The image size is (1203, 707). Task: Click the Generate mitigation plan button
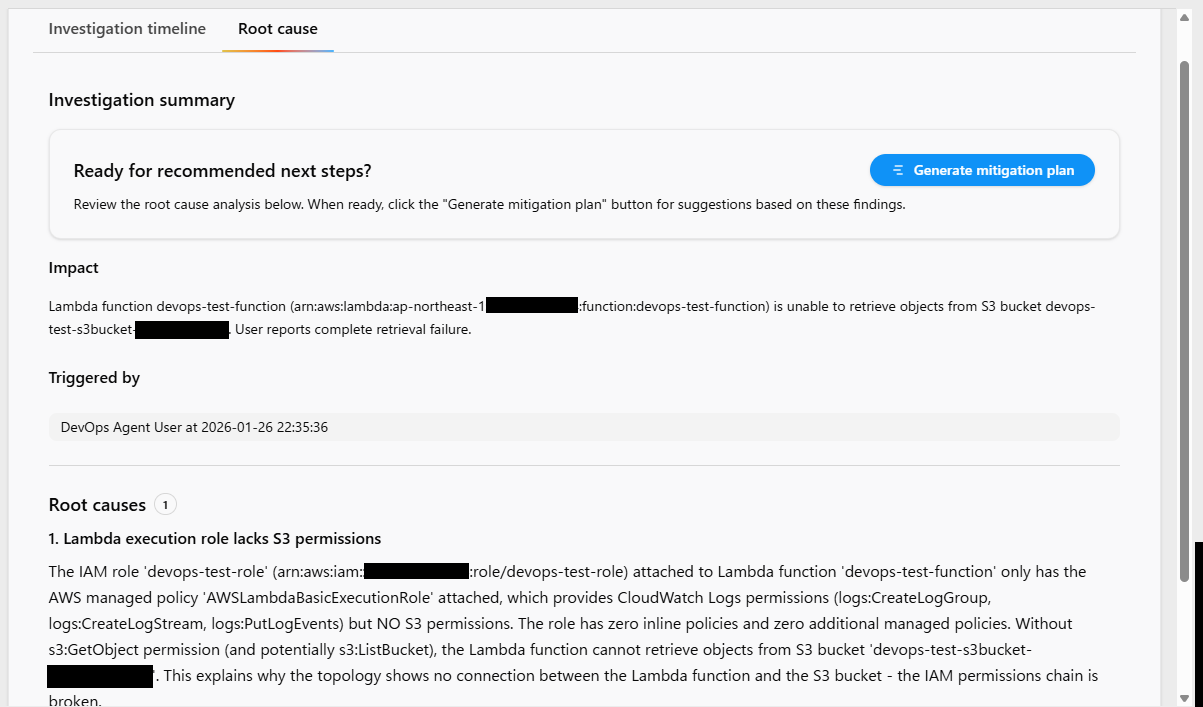(982, 170)
